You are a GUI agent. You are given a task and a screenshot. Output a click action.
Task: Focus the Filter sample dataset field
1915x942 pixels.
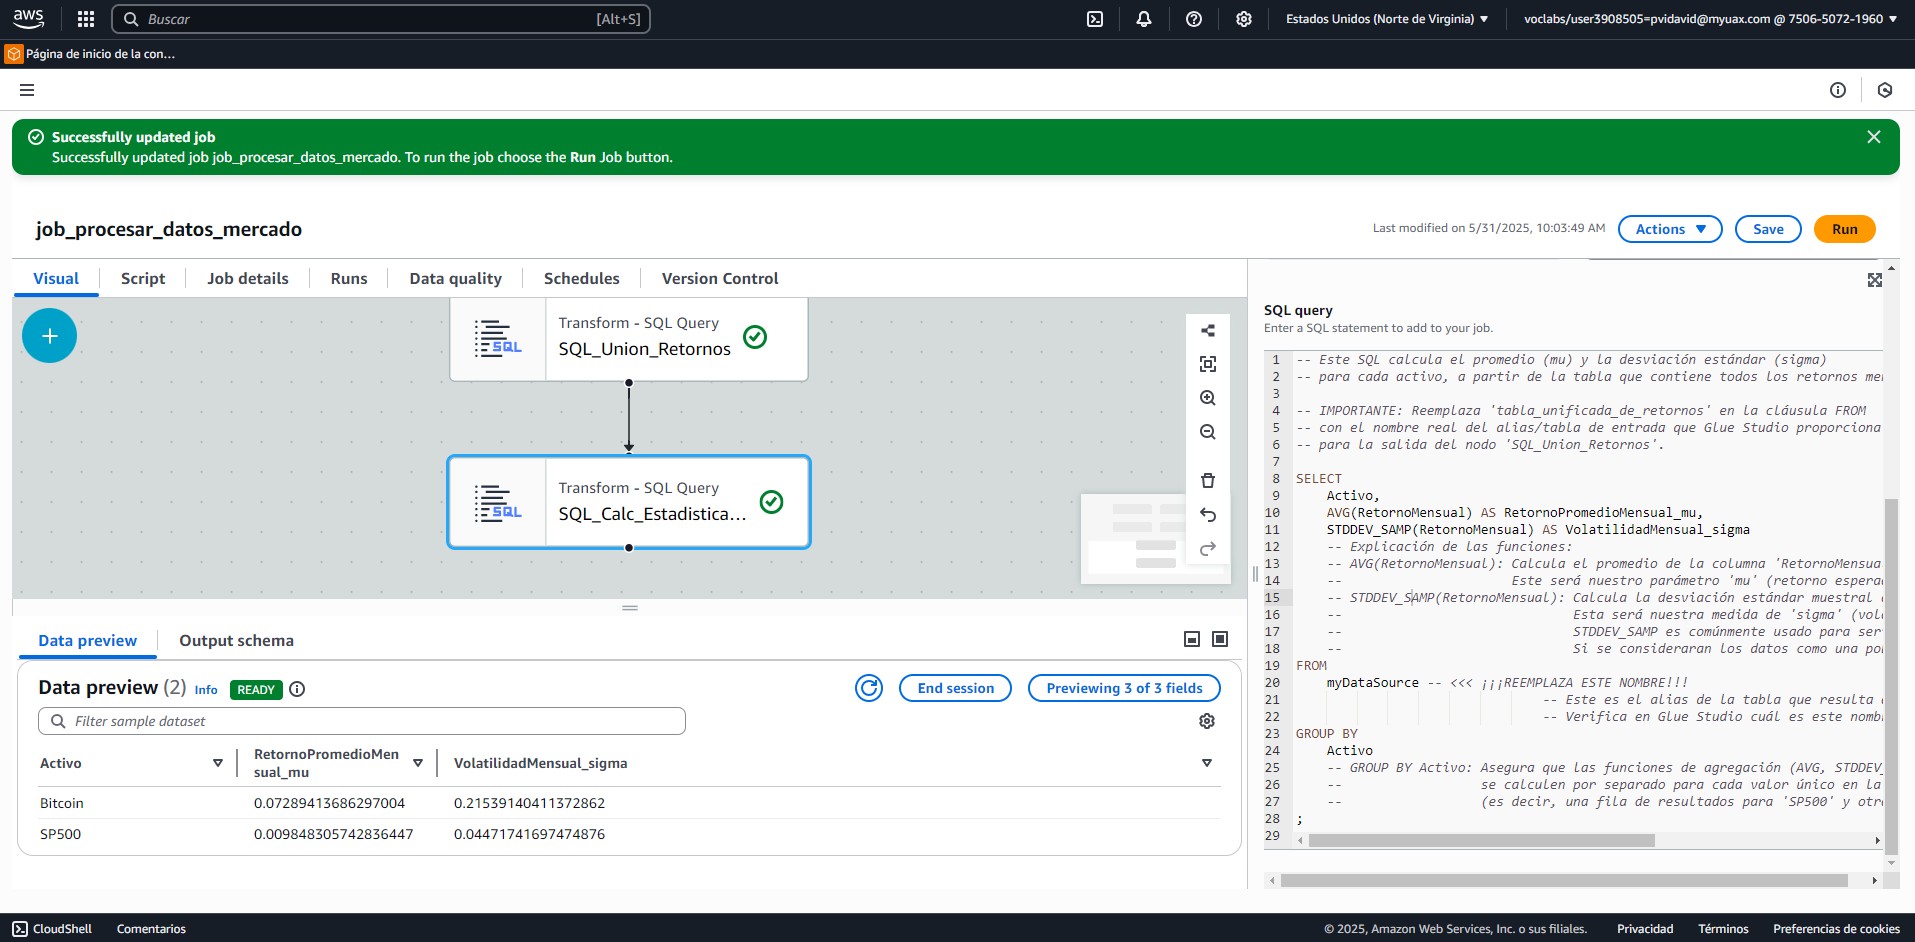tap(362, 721)
